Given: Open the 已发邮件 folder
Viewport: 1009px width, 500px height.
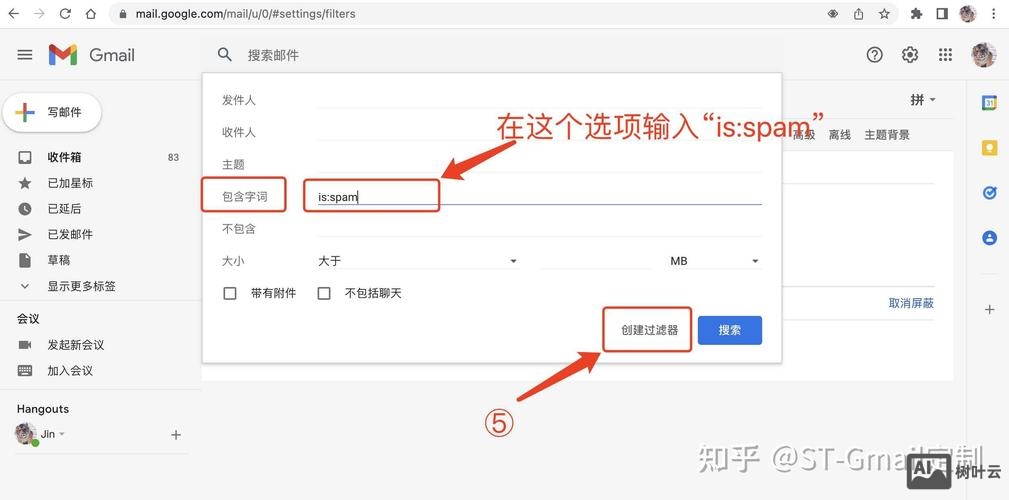Looking at the screenshot, I should [70, 234].
